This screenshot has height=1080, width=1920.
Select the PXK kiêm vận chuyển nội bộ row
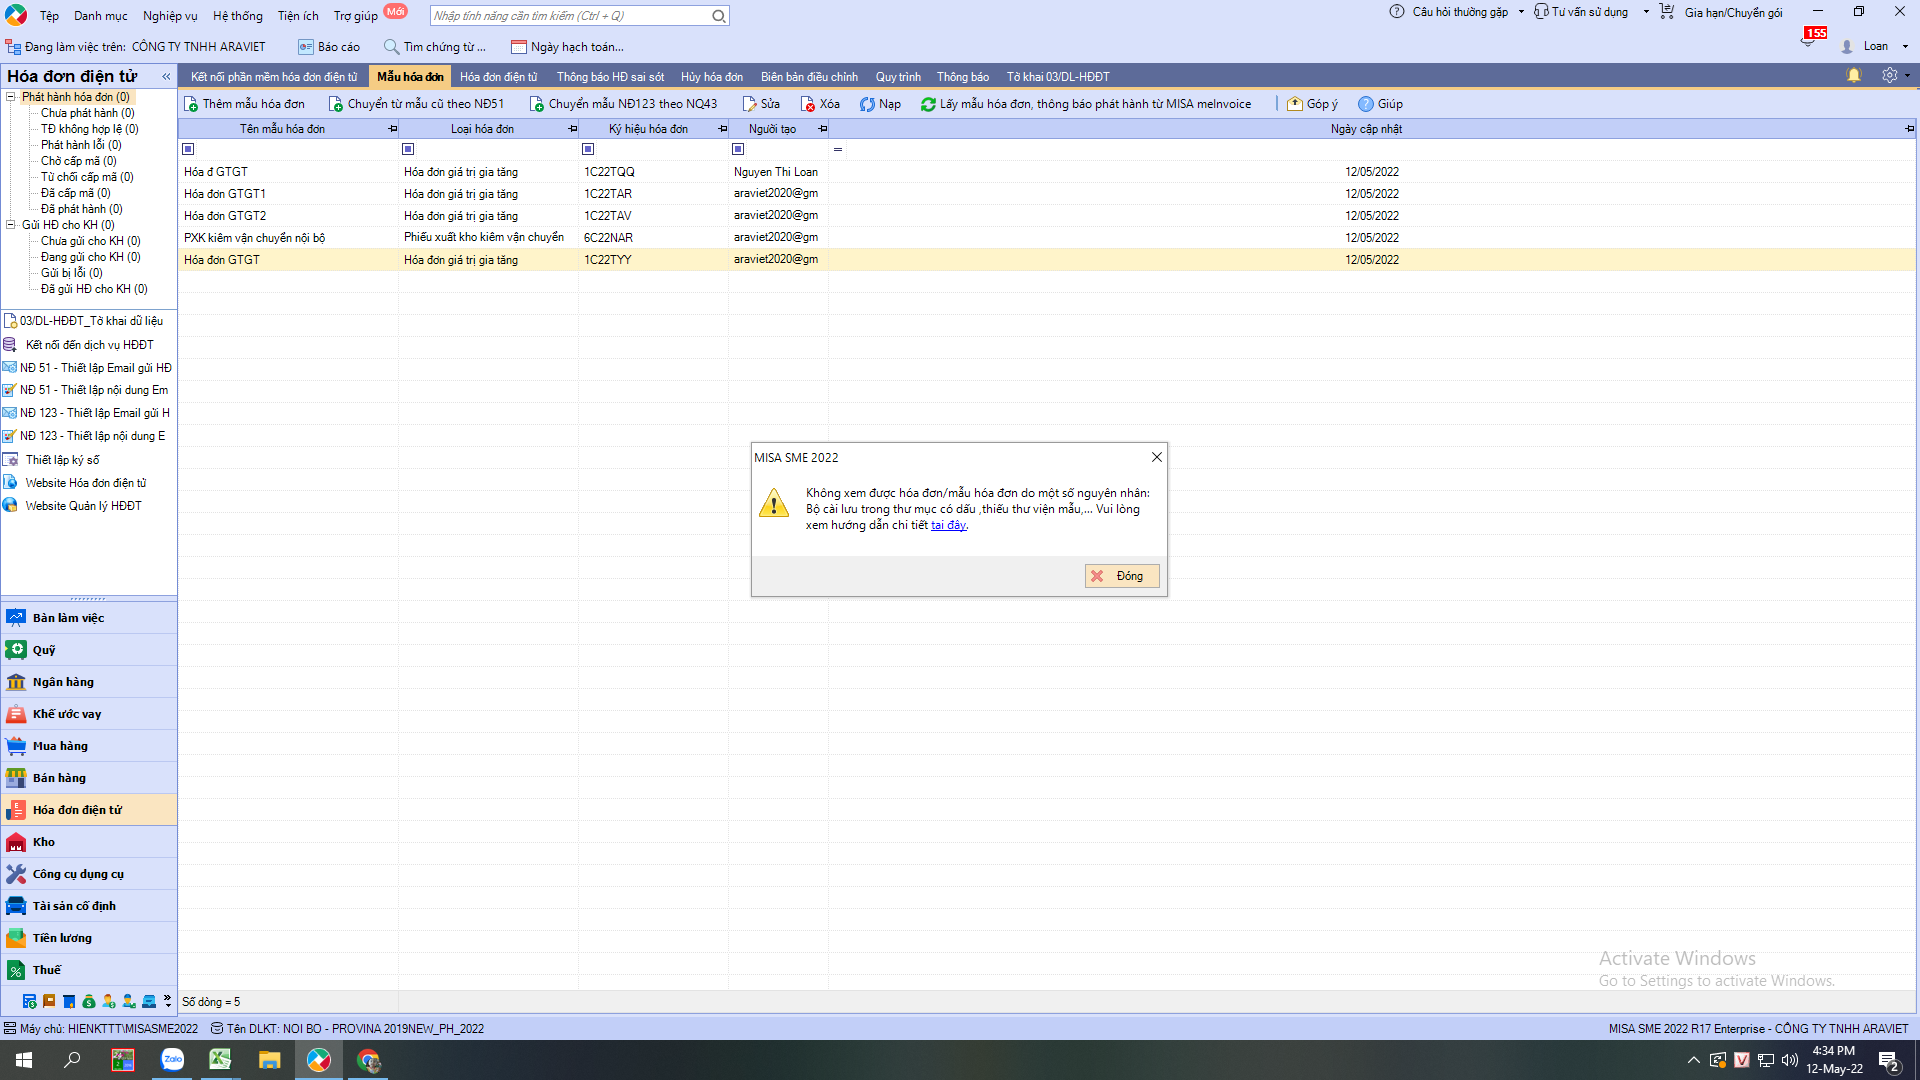(x=1047, y=238)
